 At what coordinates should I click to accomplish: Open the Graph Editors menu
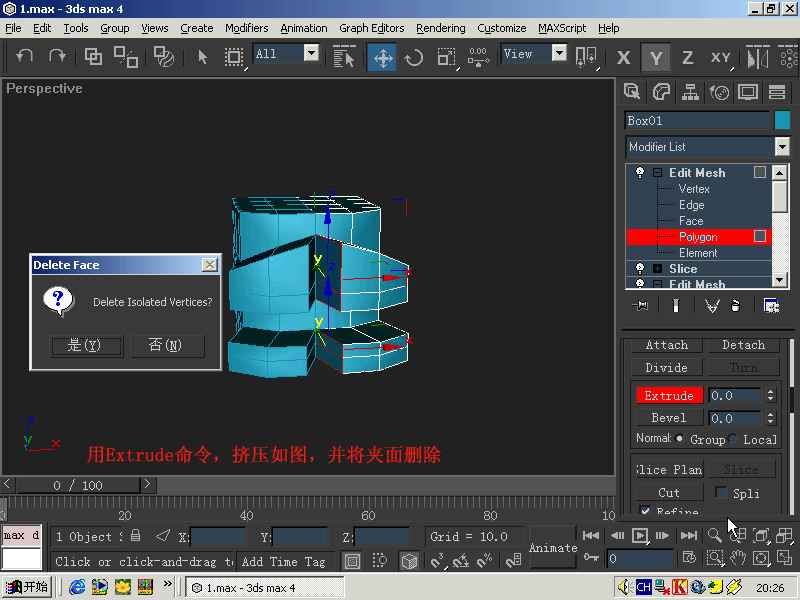[x=371, y=28]
